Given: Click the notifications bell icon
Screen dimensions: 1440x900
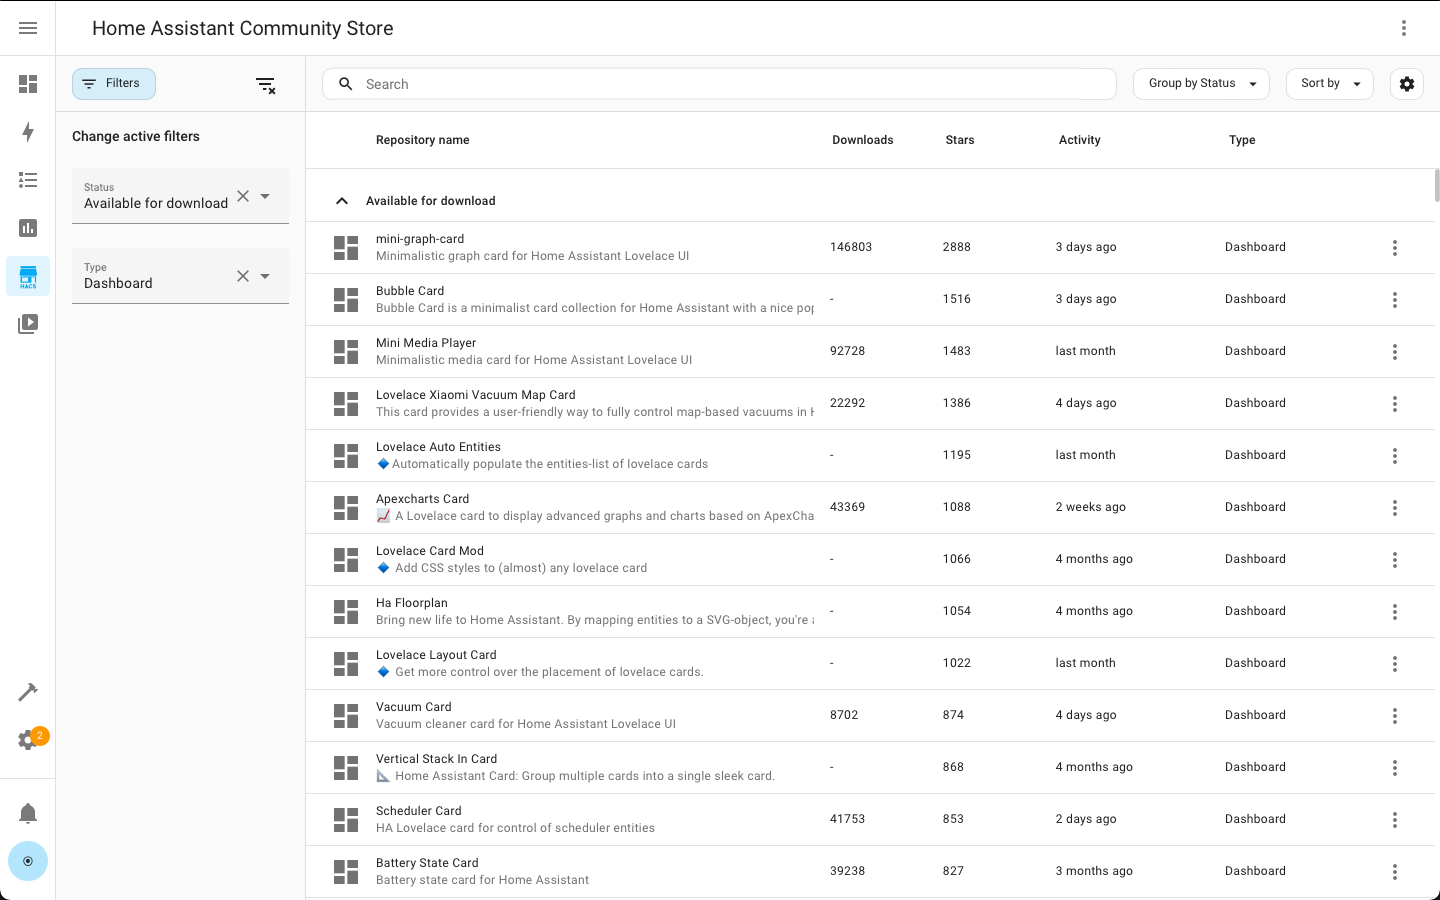Looking at the screenshot, I should (x=28, y=813).
